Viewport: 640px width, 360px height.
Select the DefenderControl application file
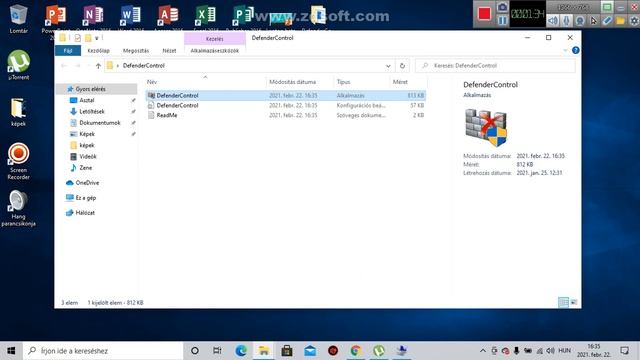[x=286, y=96]
